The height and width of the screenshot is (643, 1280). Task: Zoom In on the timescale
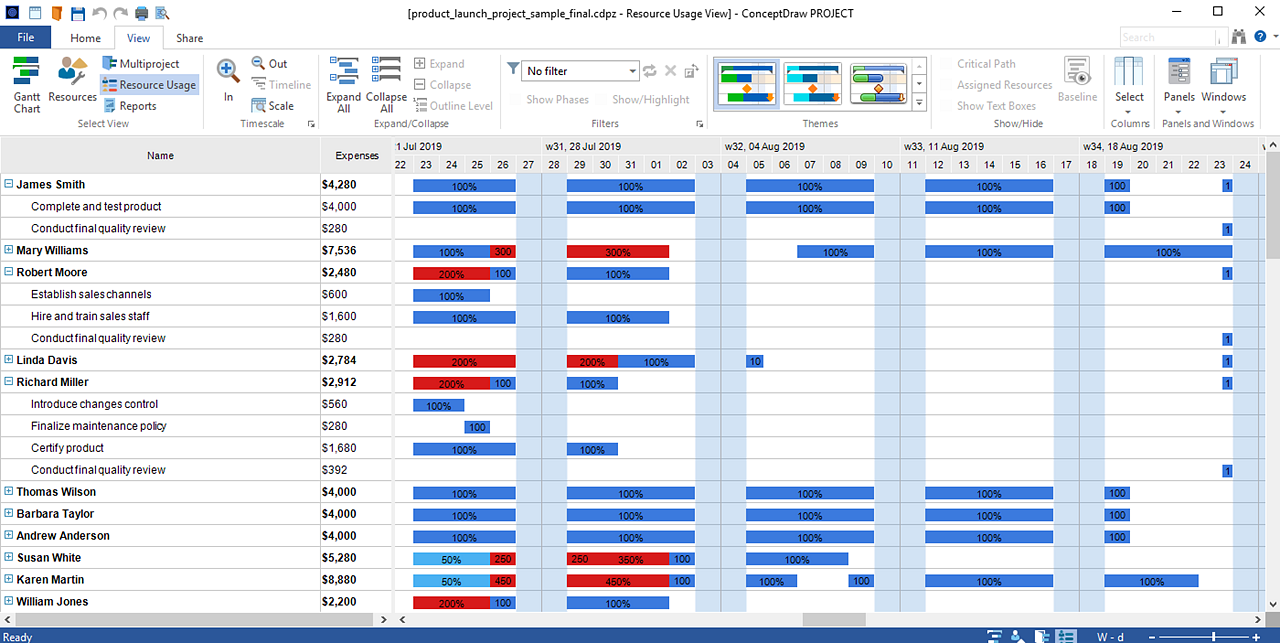click(228, 80)
